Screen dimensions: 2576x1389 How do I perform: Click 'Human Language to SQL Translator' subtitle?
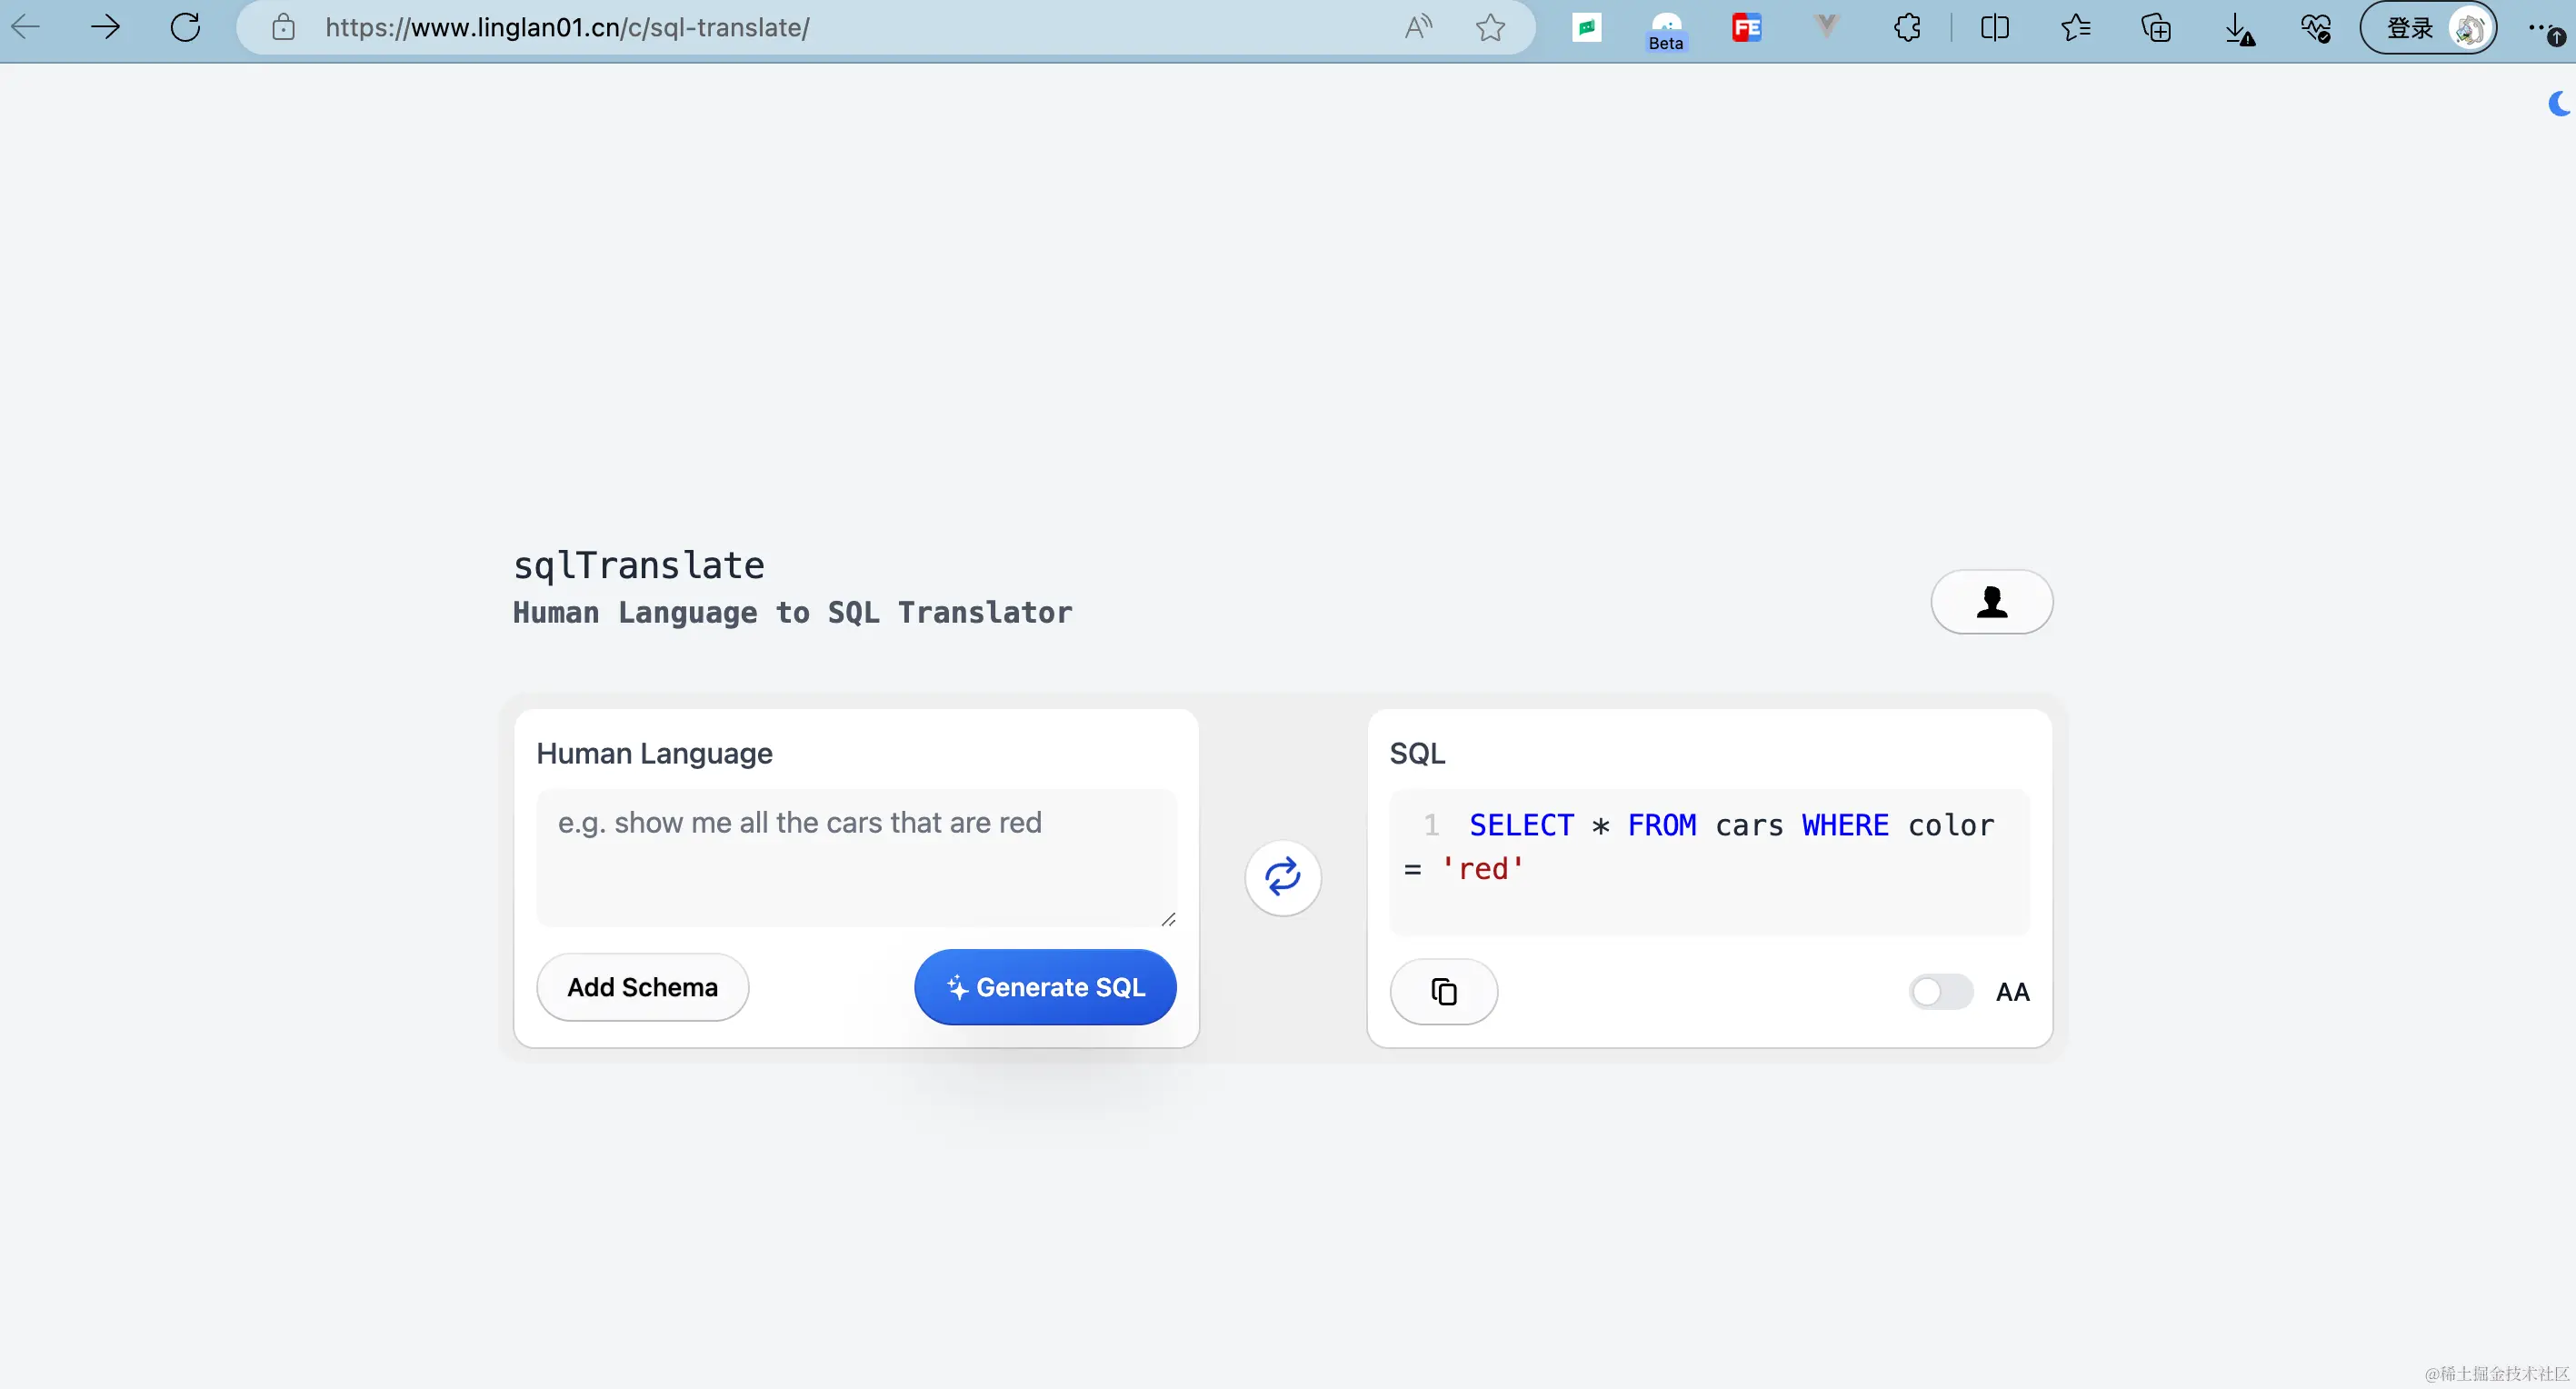click(792, 613)
